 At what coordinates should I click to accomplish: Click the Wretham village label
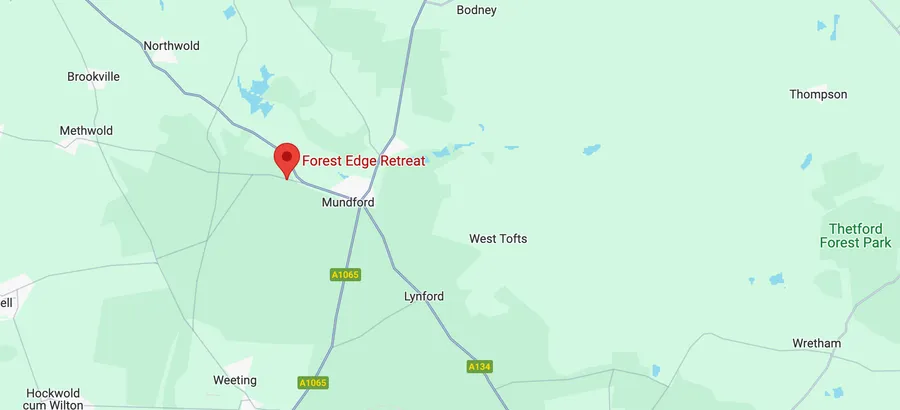click(816, 343)
